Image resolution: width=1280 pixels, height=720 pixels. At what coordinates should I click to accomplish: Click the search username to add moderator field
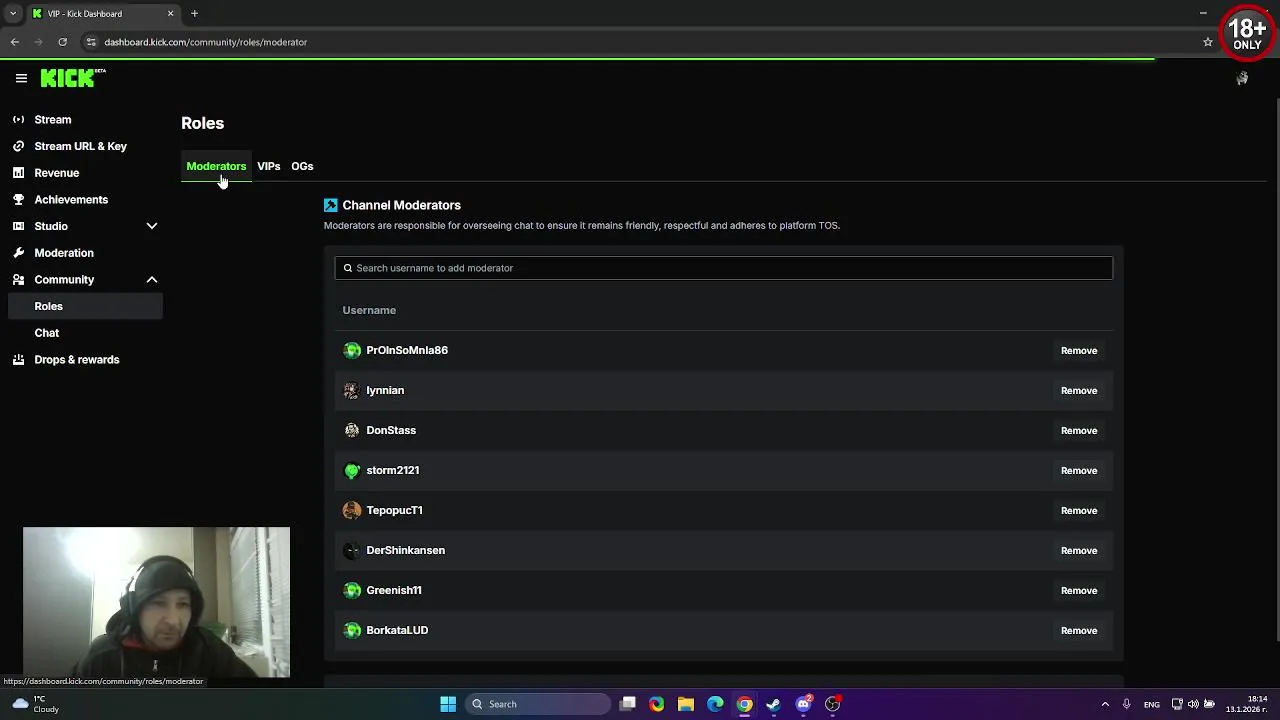(x=723, y=268)
